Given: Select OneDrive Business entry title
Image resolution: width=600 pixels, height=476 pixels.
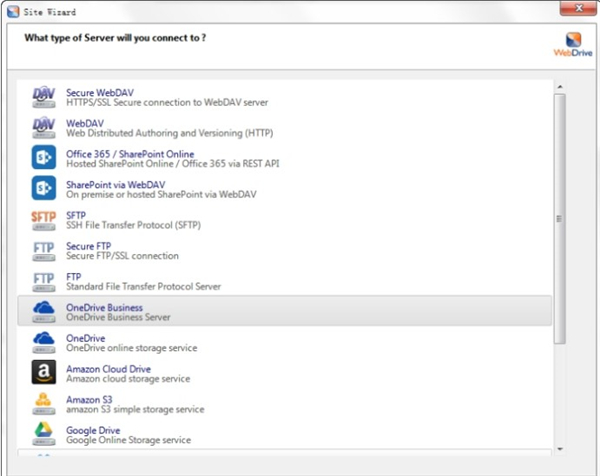Looking at the screenshot, I should click(104, 307).
